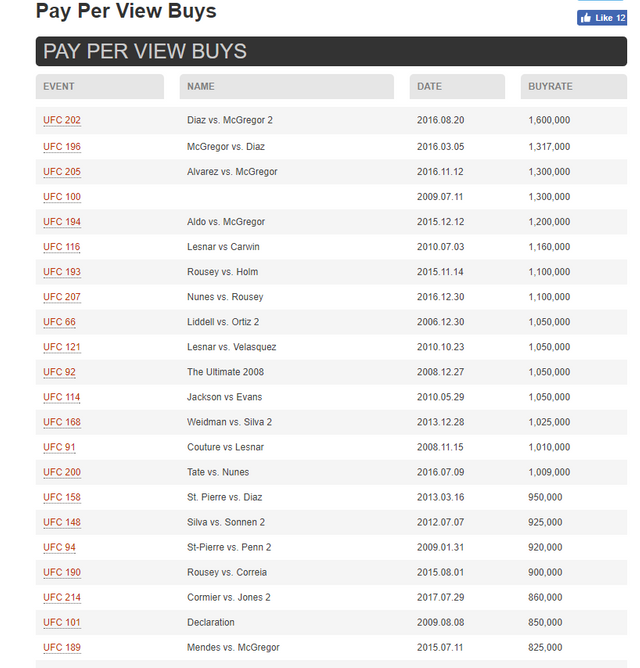
Task: Open the UFC 200 event link
Action: click(x=62, y=472)
